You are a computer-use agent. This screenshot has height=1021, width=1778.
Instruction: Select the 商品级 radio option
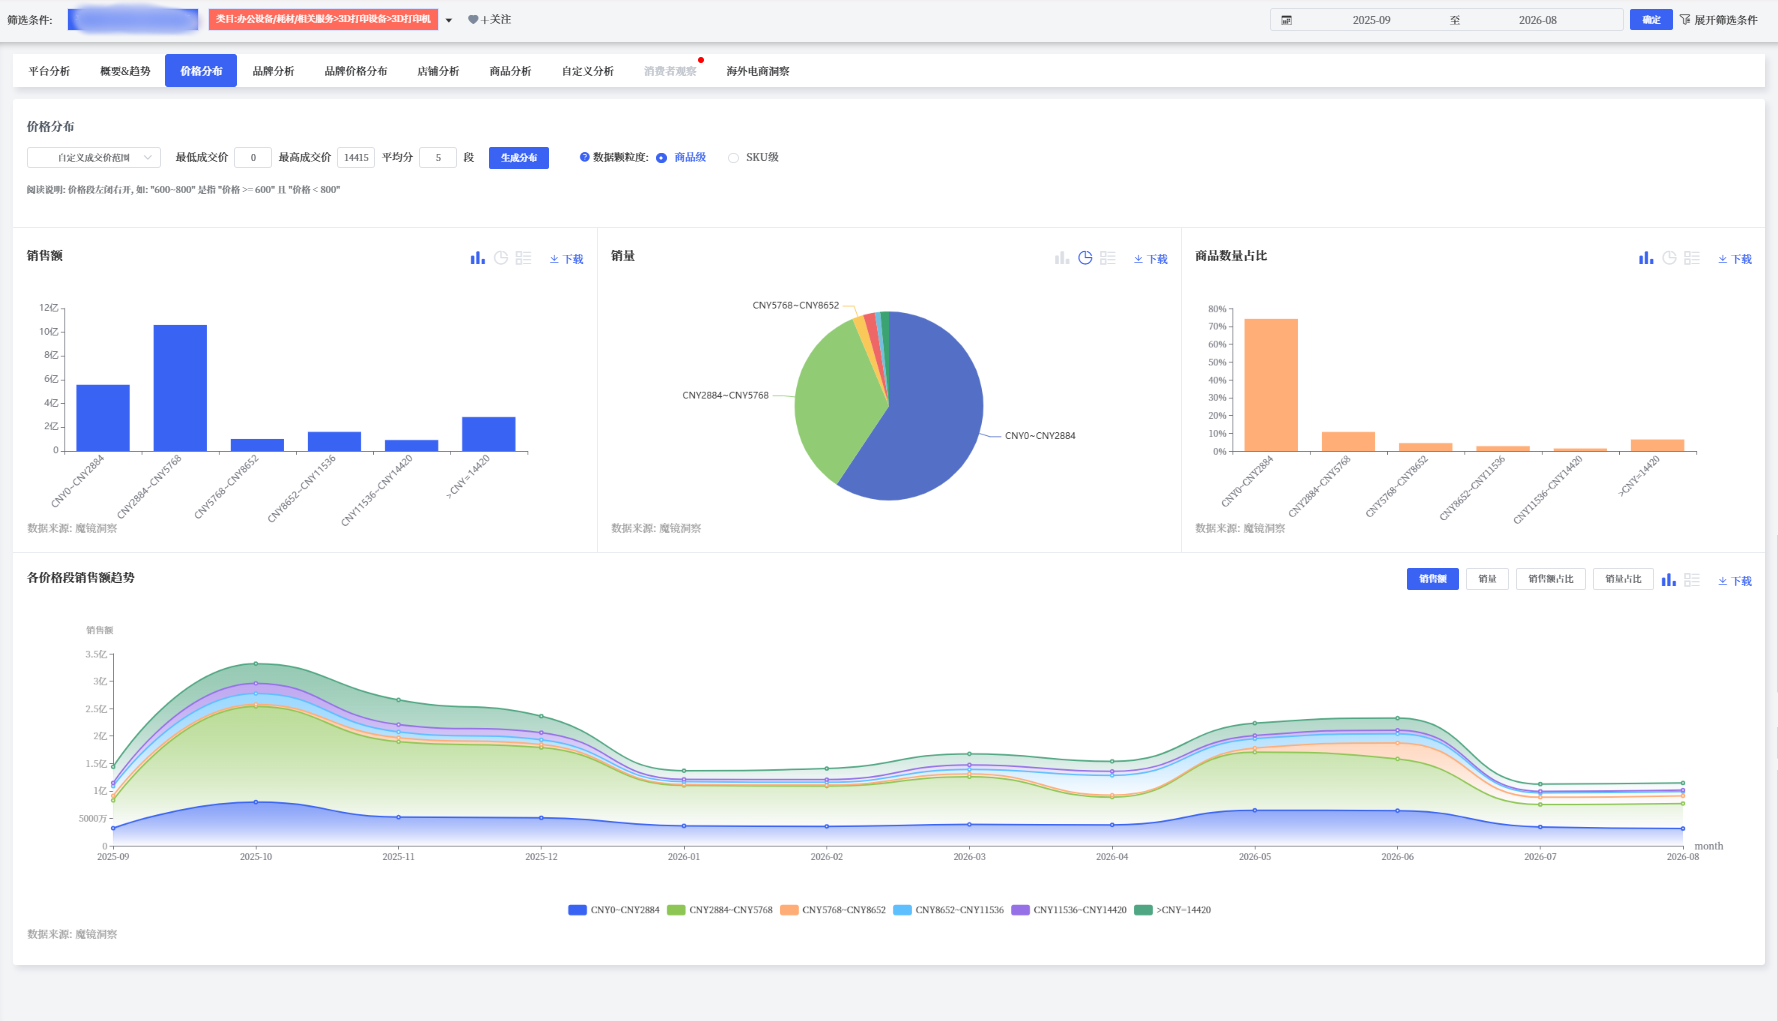pos(661,158)
